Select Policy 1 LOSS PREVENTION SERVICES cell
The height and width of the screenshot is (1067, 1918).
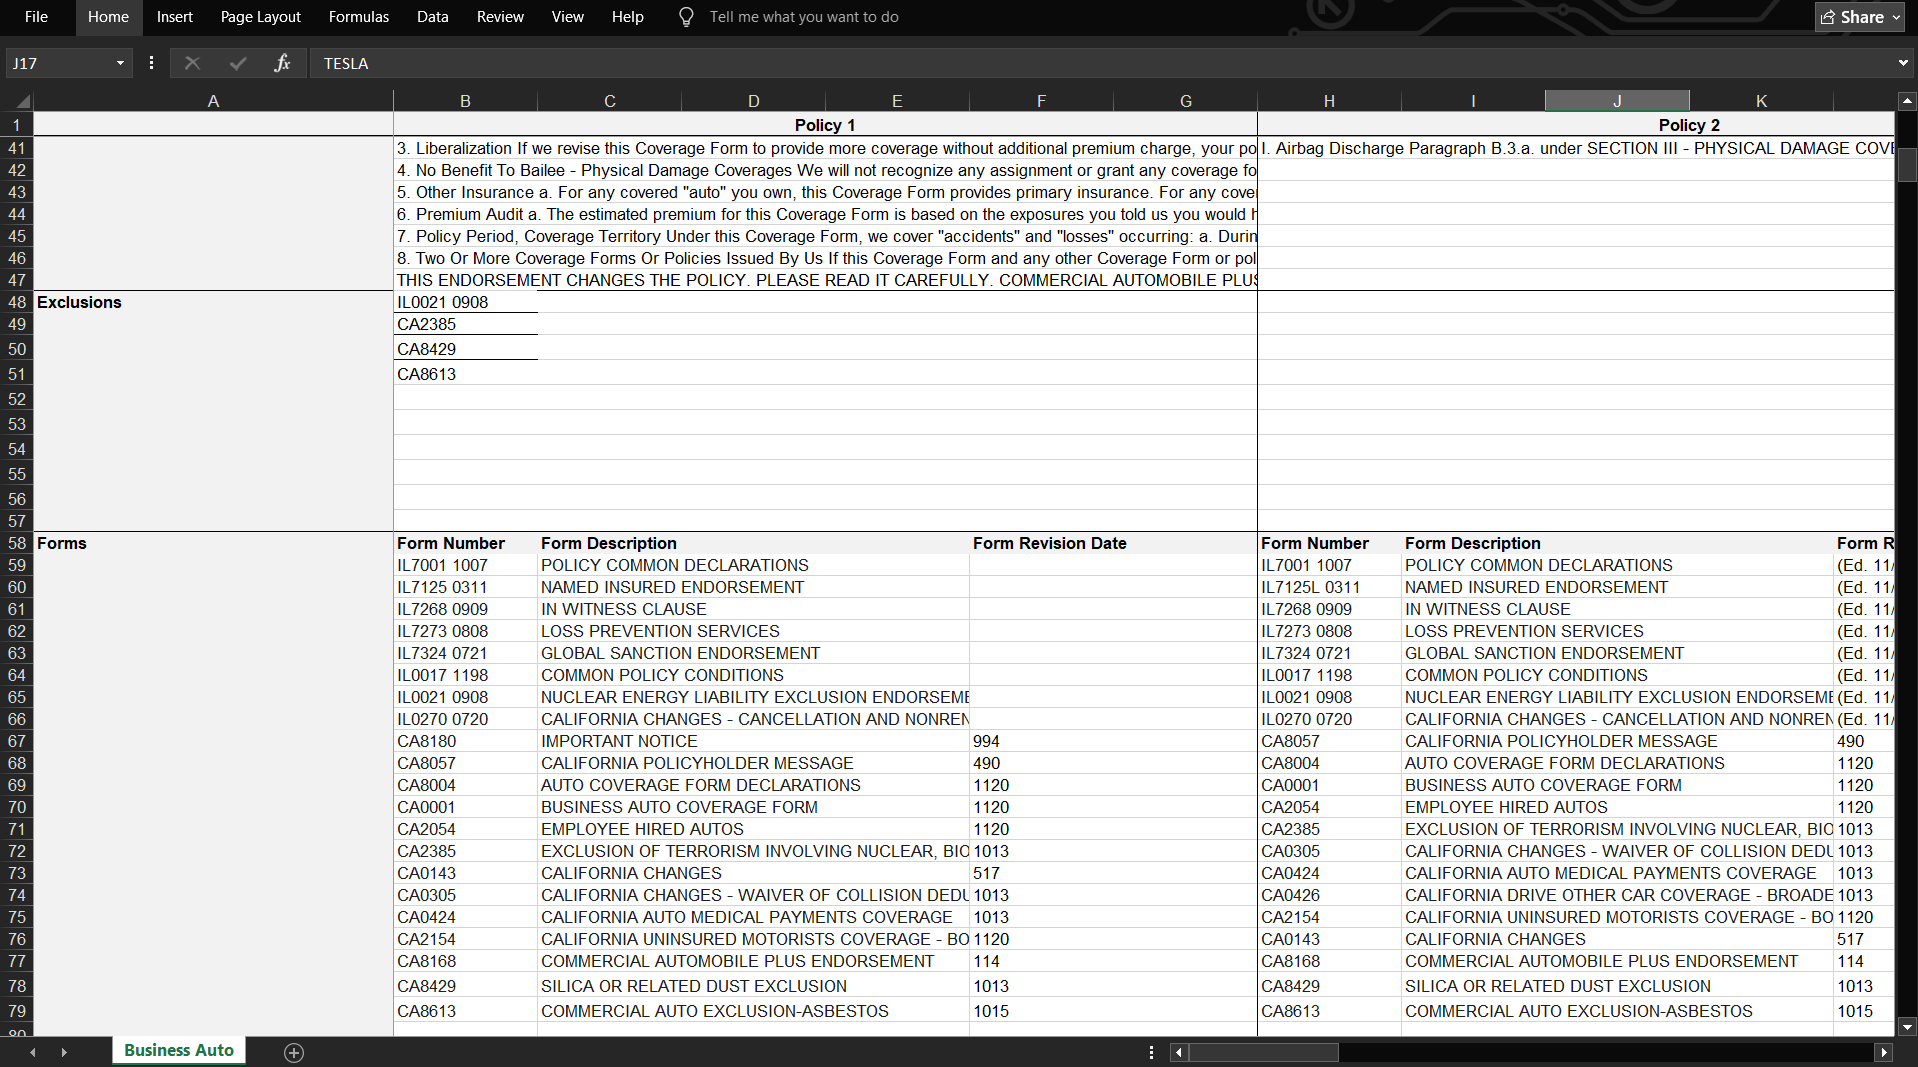pos(754,631)
